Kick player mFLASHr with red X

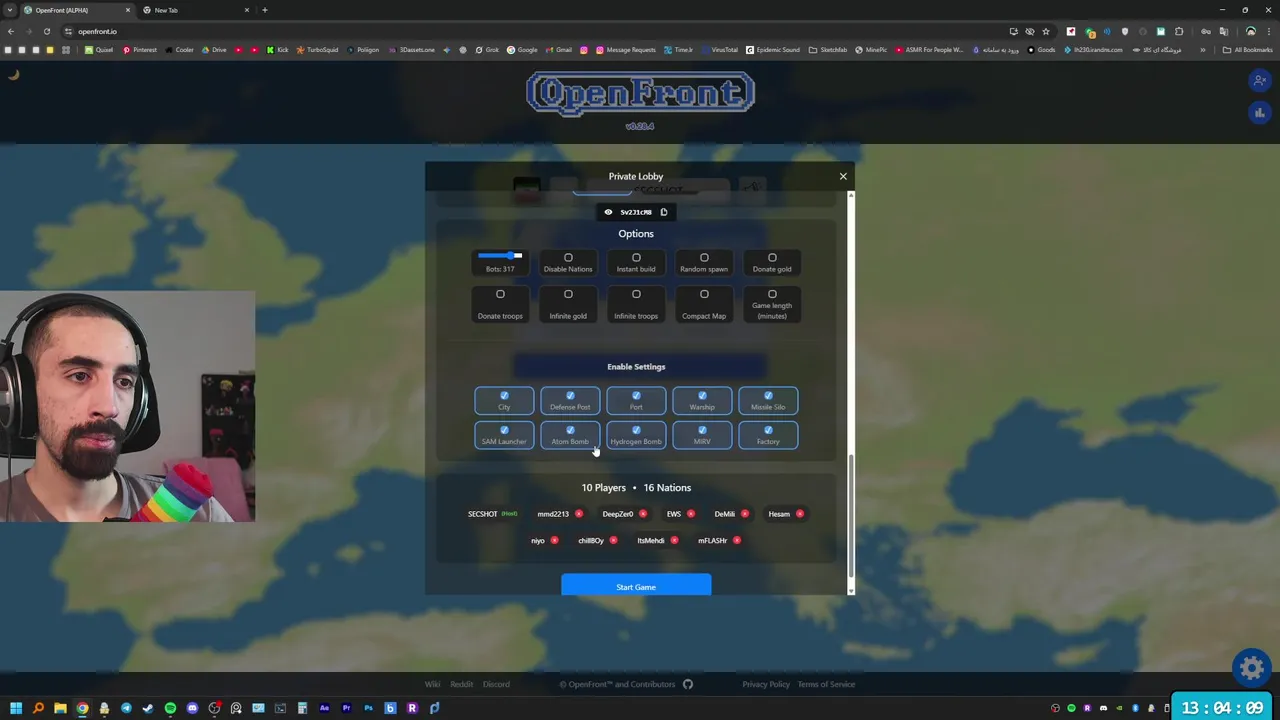pyautogui.click(x=737, y=541)
